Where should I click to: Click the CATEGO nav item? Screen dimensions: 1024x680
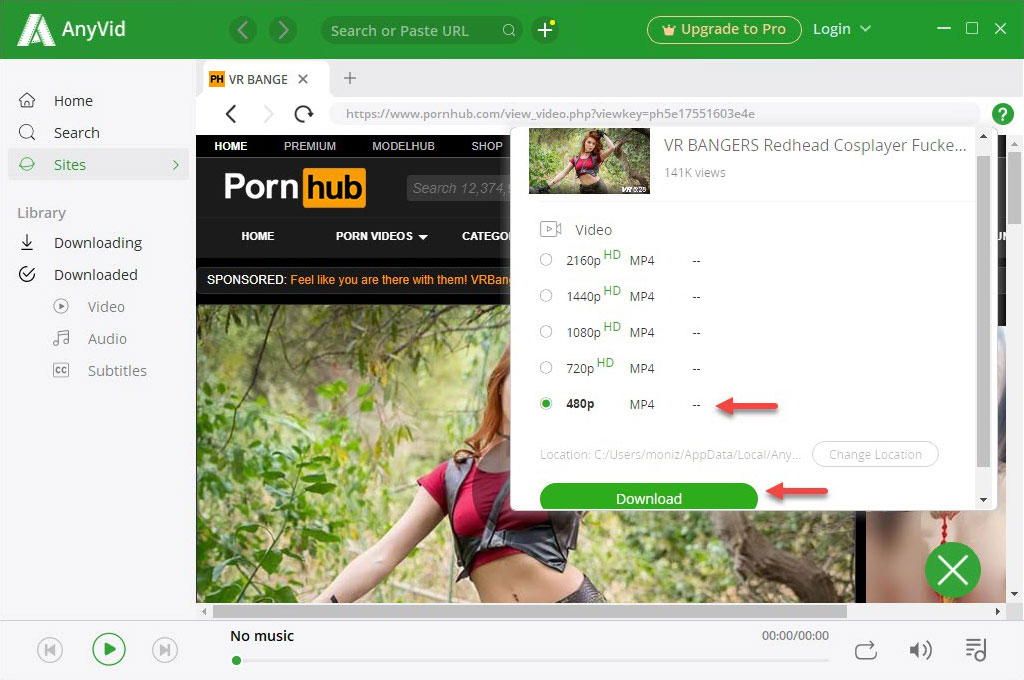[485, 236]
